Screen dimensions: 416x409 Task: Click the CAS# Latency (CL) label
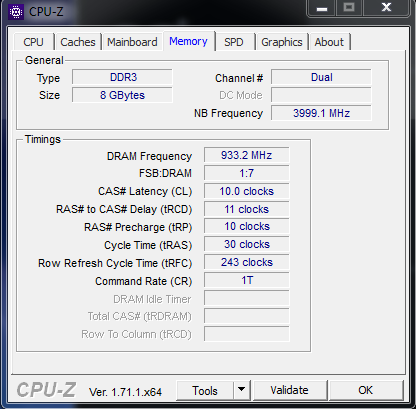pyautogui.click(x=145, y=191)
